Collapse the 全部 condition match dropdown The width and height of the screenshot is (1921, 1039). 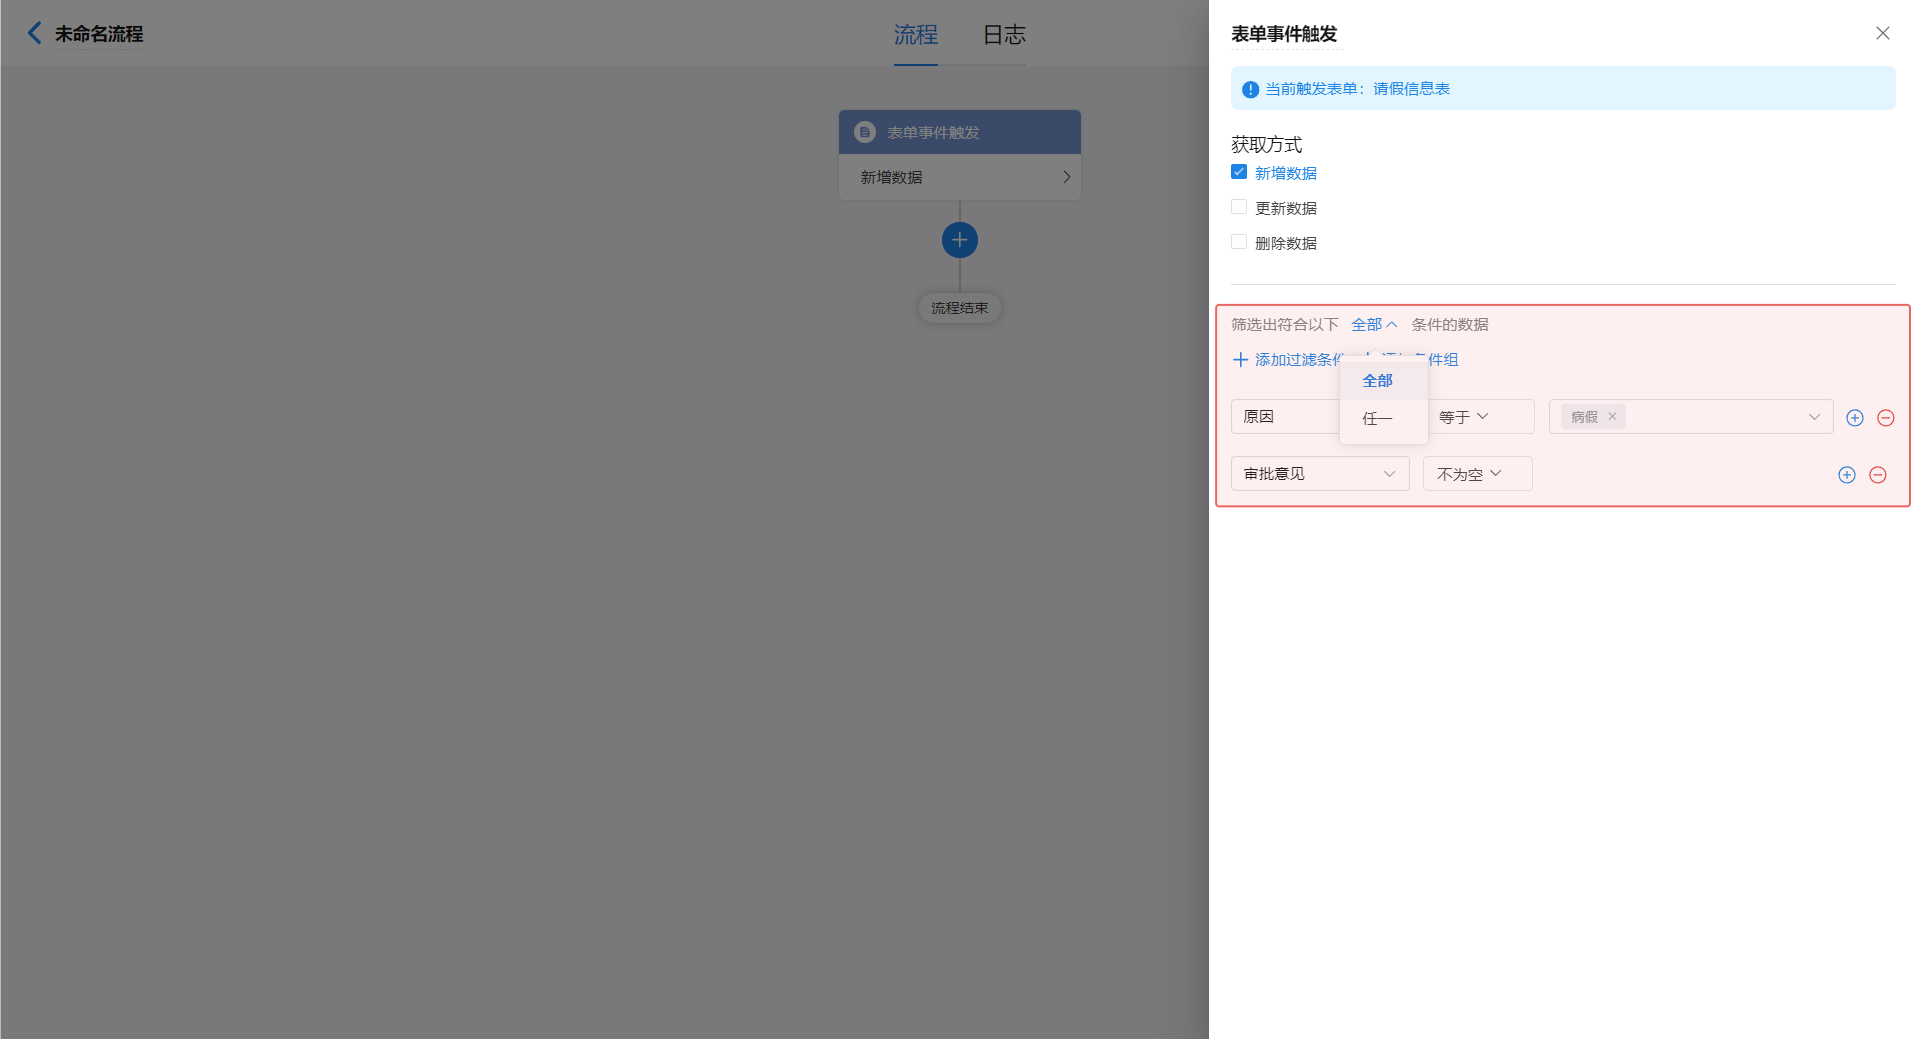point(1373,324)
